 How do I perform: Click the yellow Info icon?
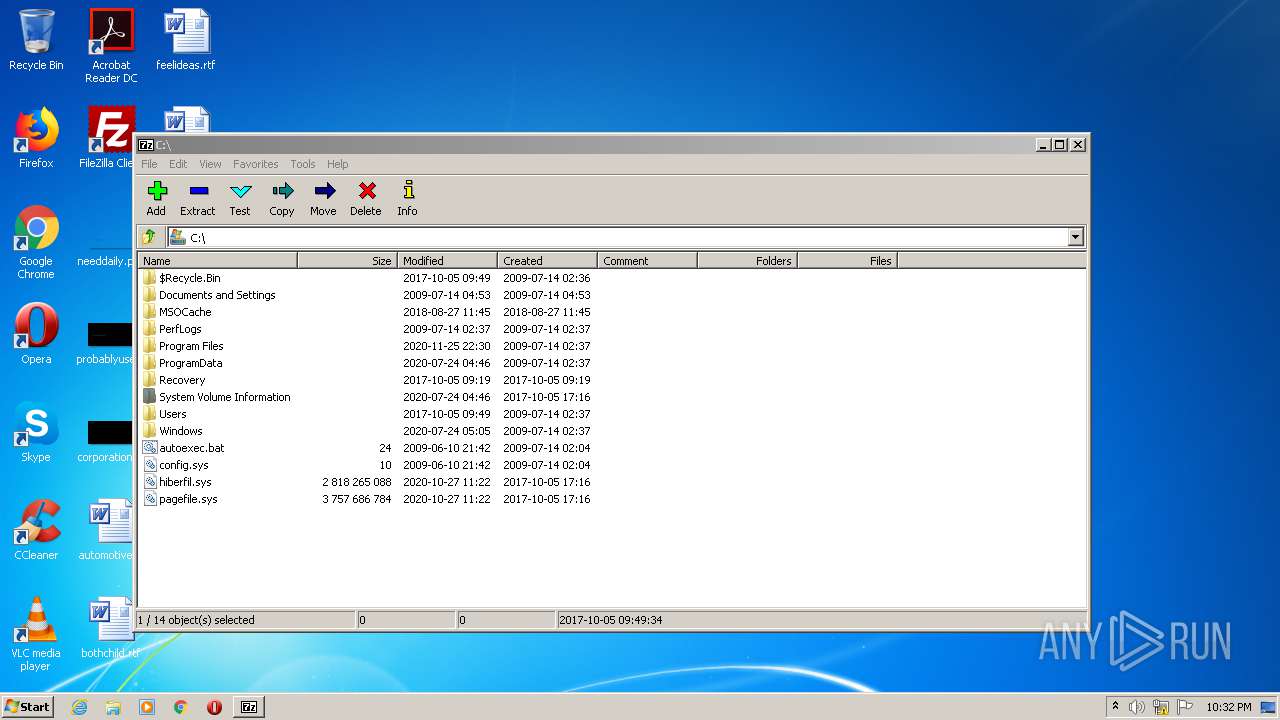tap(408, 190)
